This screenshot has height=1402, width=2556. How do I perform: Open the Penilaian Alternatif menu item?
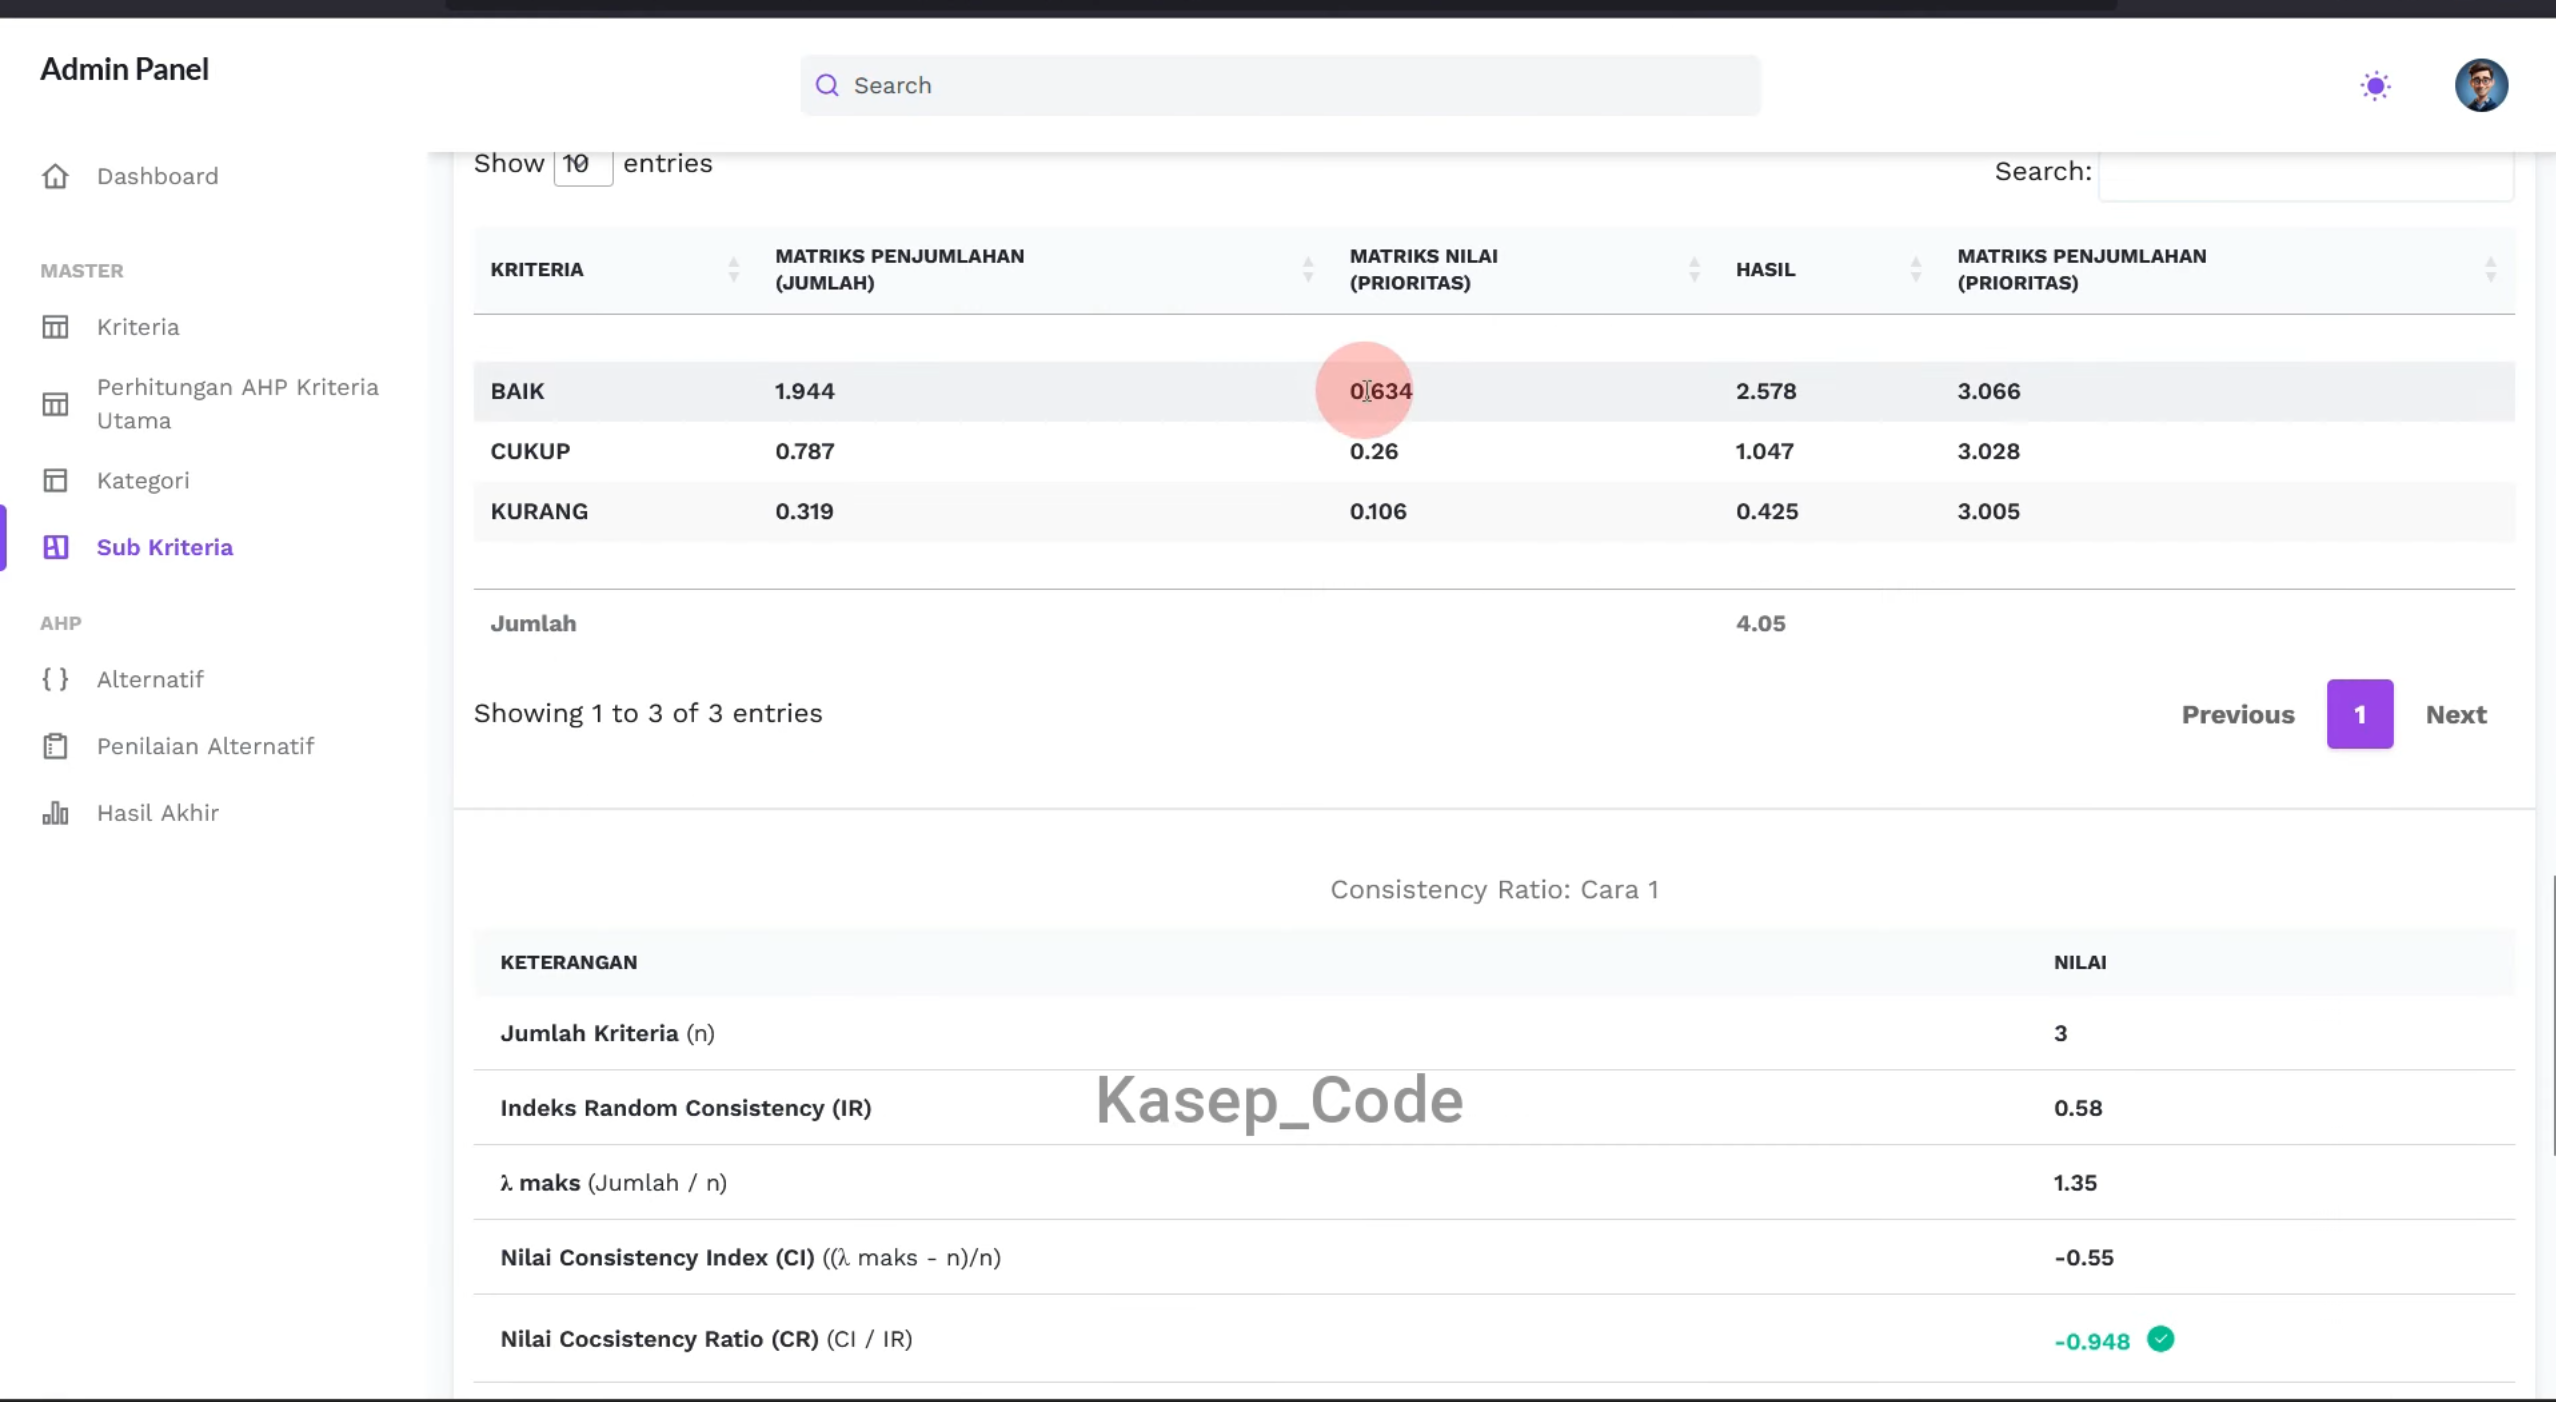205,746
